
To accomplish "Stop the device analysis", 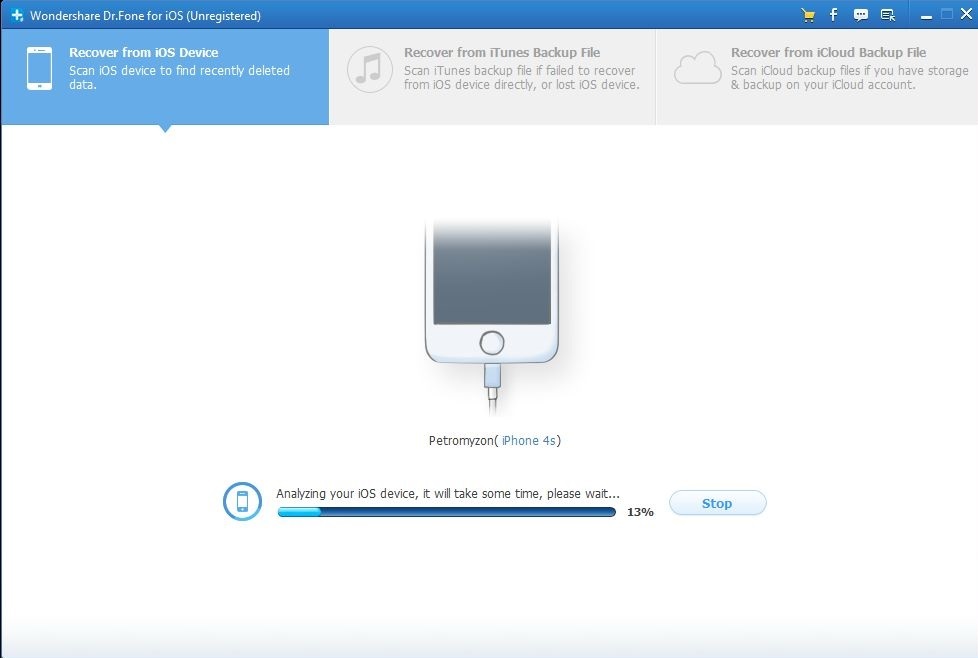I will 717,503.
